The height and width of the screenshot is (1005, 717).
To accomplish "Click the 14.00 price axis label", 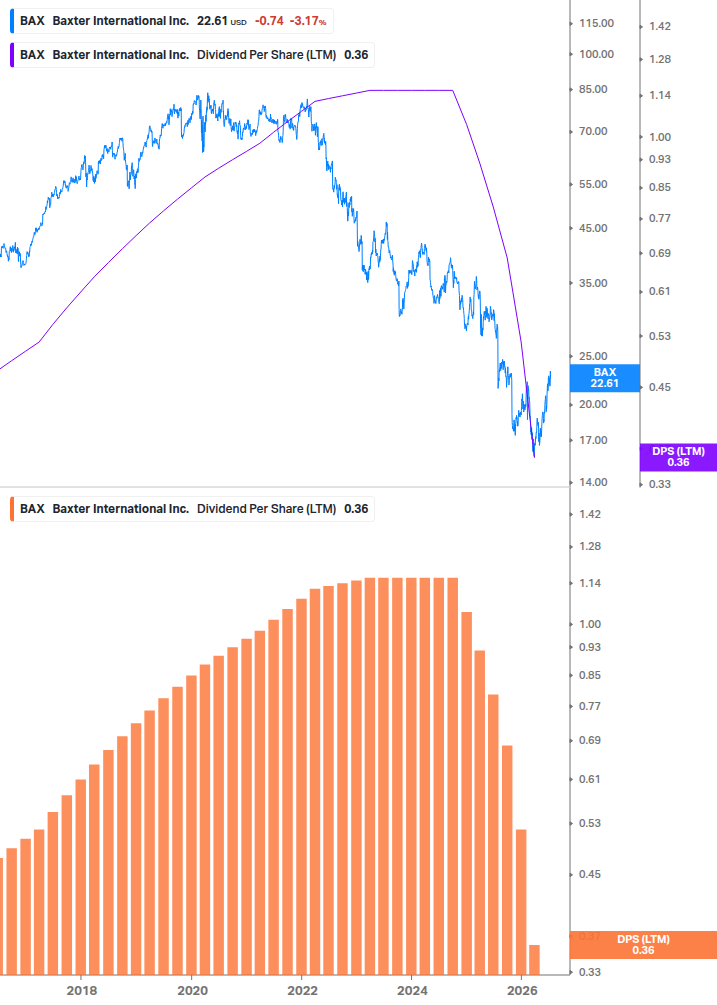I will (x=593, y=483).
